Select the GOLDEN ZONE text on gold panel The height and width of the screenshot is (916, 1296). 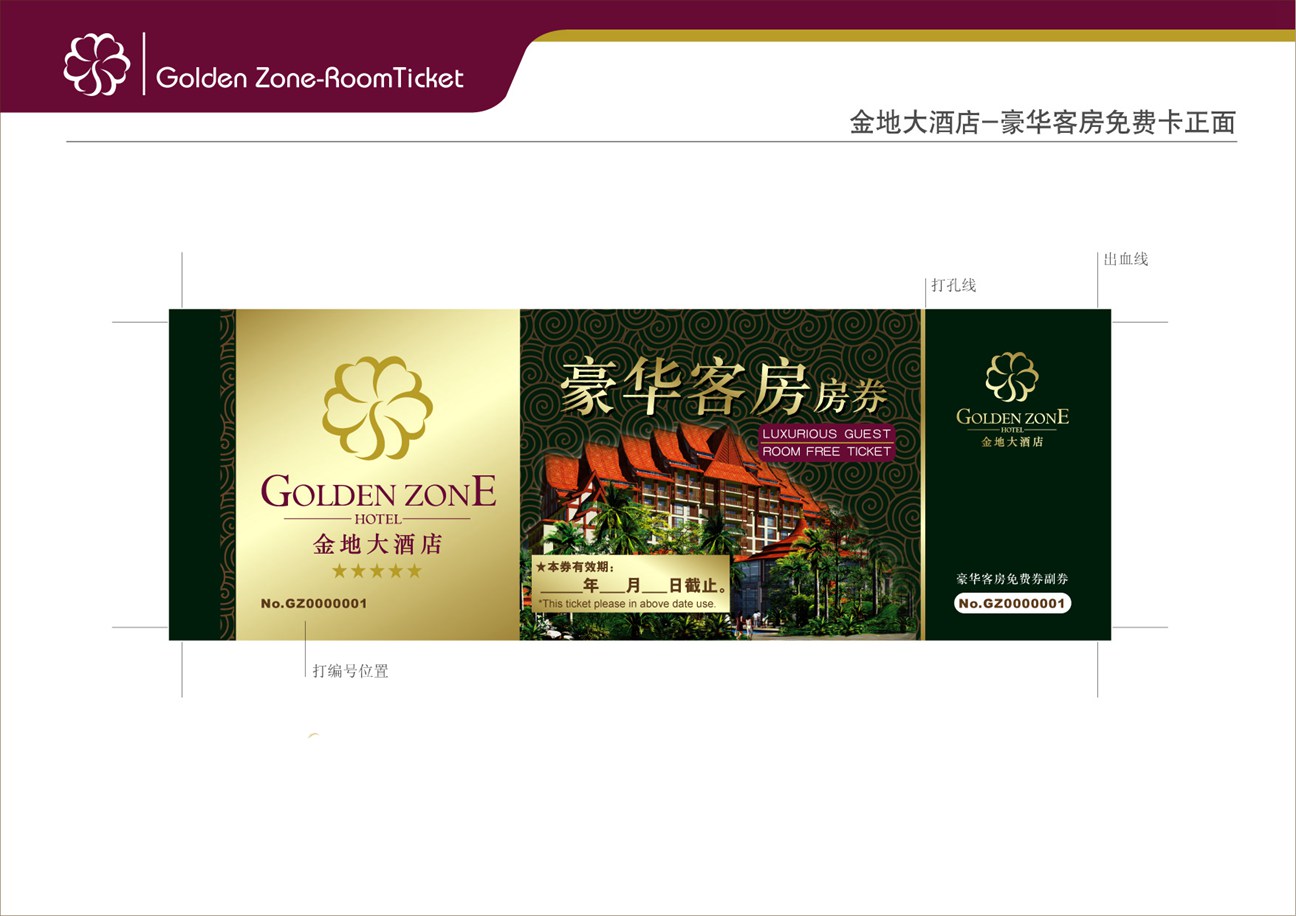378,492
